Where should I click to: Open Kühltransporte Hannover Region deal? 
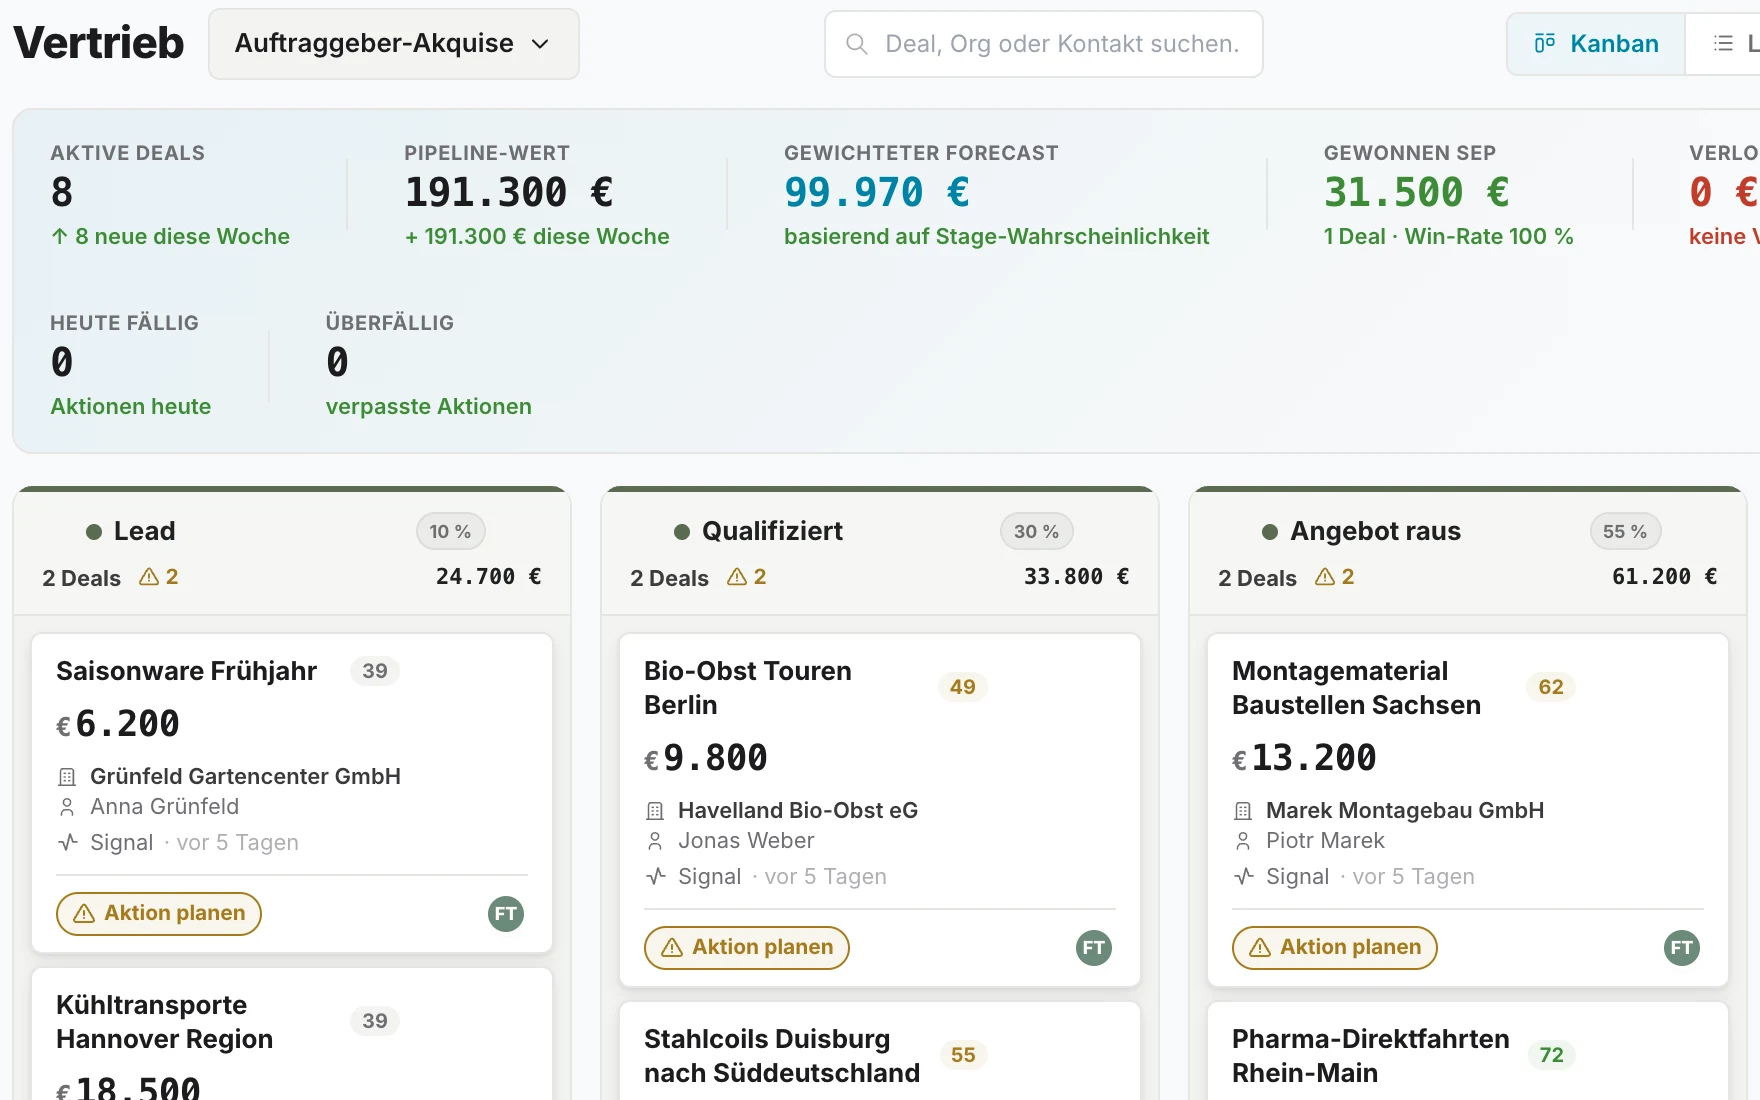click(x=164, y=1022)
